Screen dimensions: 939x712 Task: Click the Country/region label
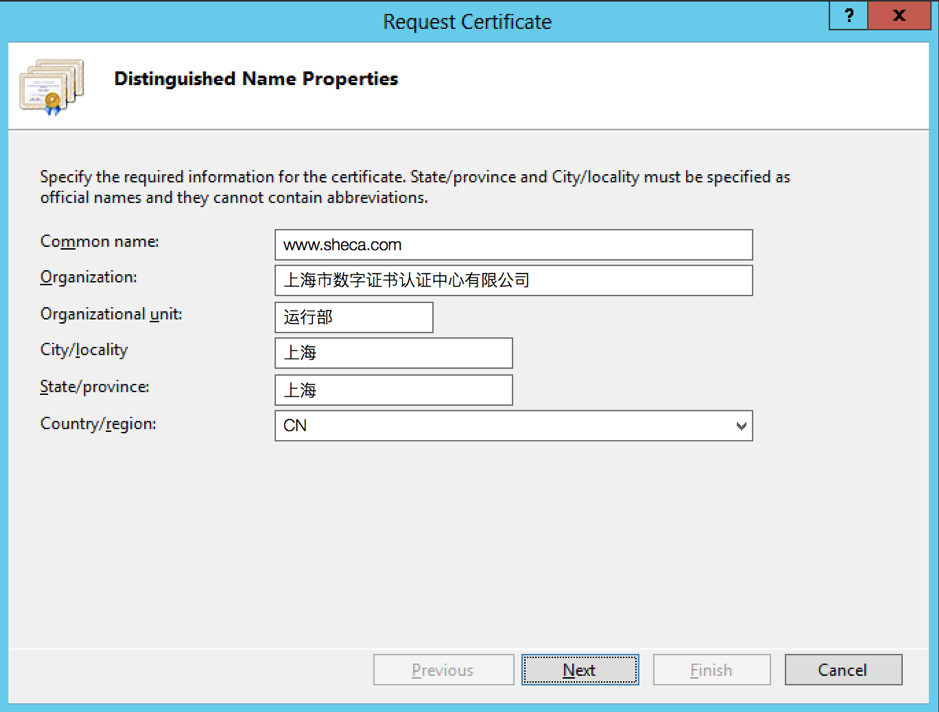click(98, 424)
